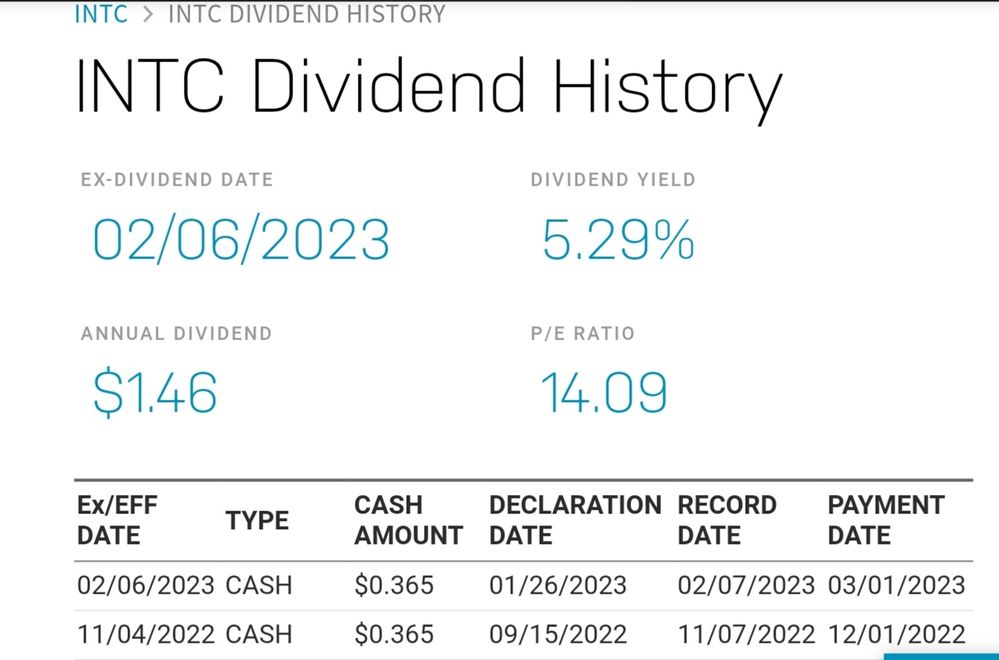Click the PAYMENT DATE column header
Viewport: 999px width, 660px height.
click(885, 520)
